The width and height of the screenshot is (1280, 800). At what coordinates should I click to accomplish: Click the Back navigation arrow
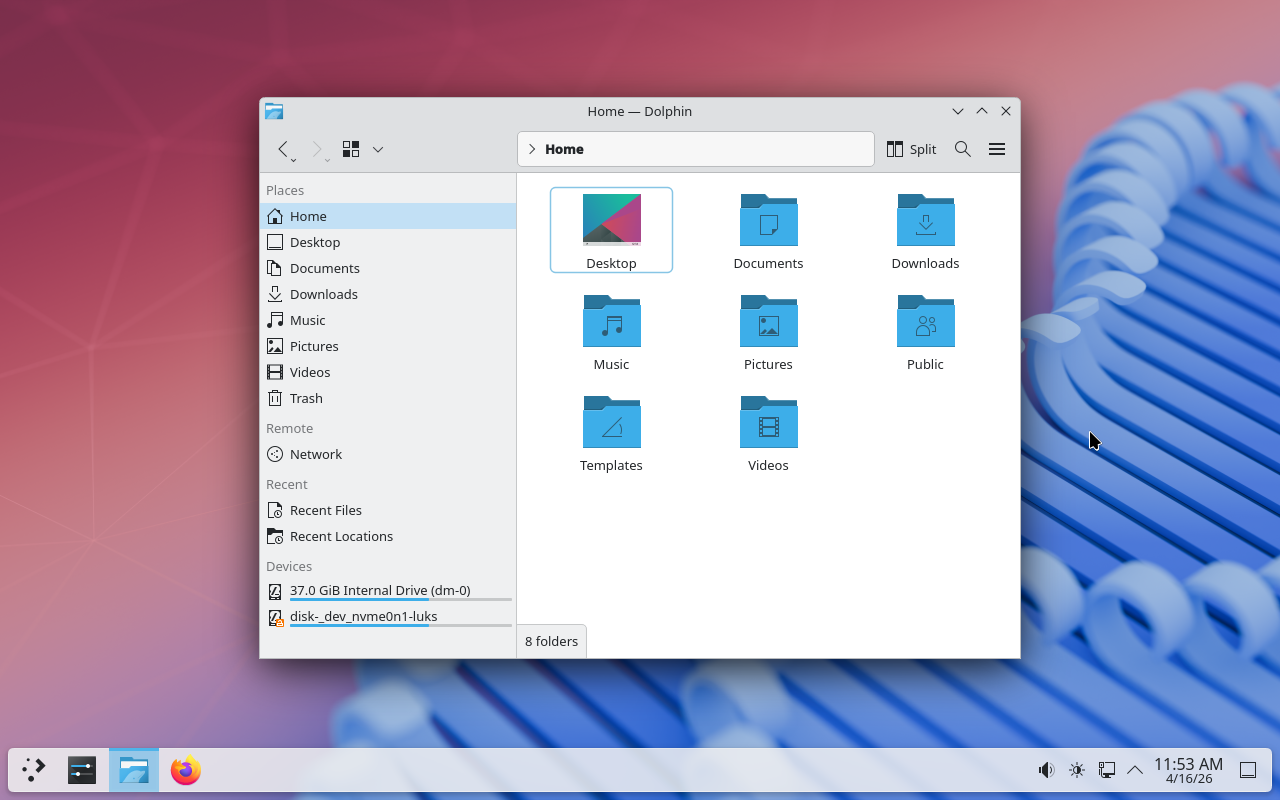tap(283, 149)
